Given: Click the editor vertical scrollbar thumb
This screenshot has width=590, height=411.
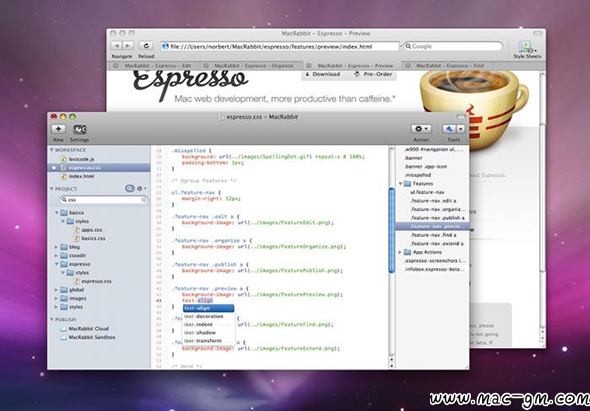Looking at the screenshot, I should click(392, 230).
